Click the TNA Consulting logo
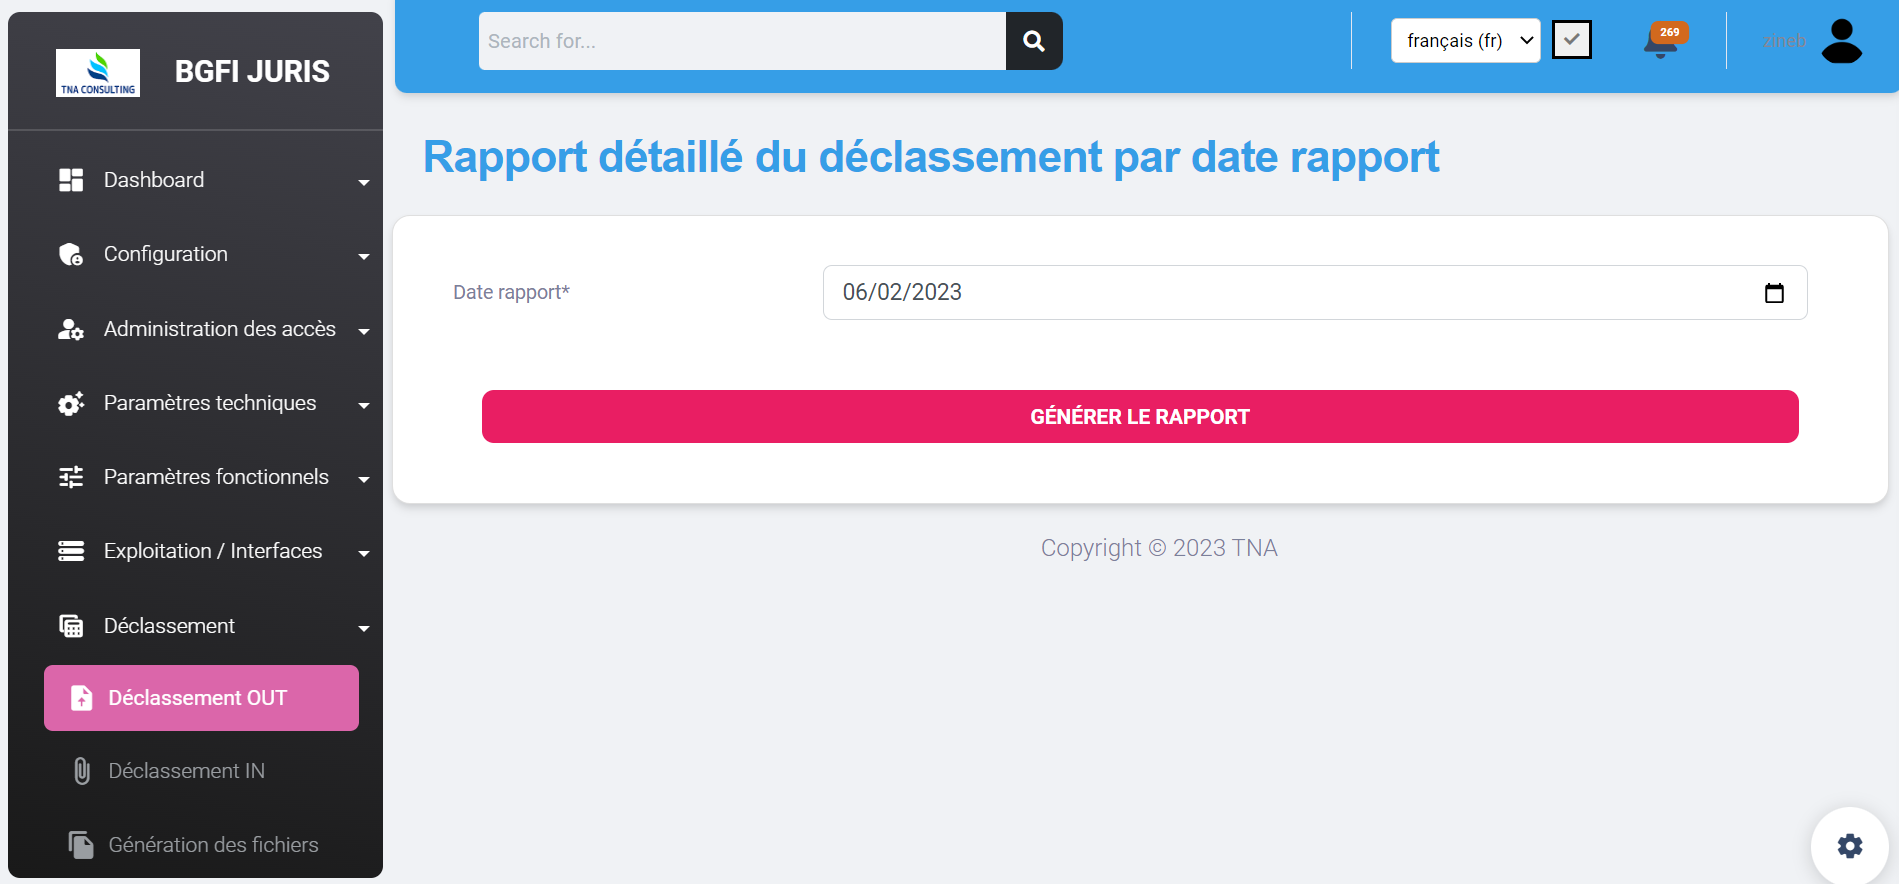The height and width of the screenshot is (884, 1899). tap(98, 73)
